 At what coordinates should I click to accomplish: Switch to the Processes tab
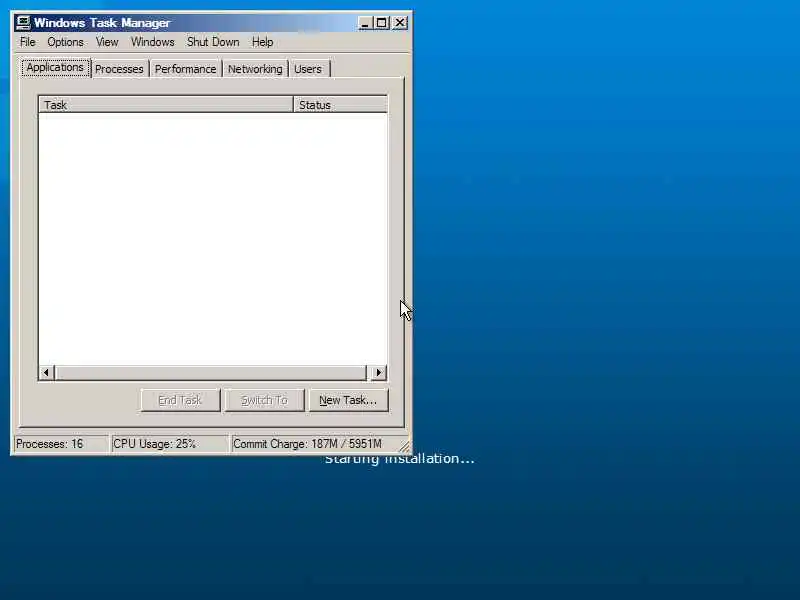(119, 69)
